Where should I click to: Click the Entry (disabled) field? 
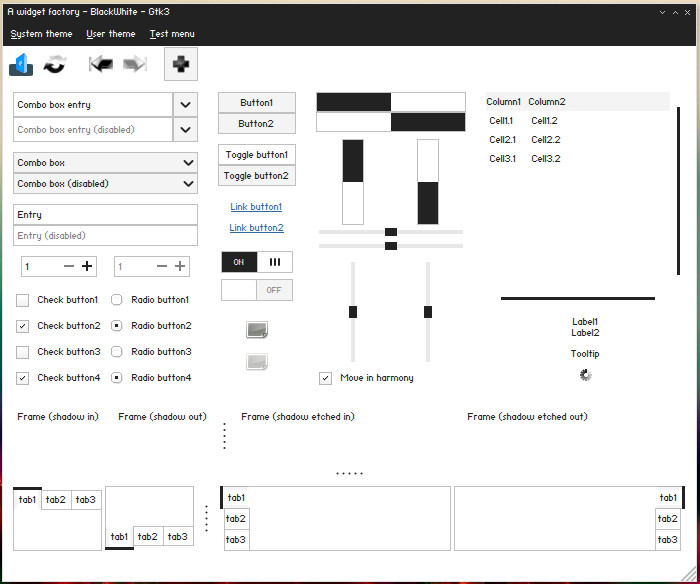[105, 235]
